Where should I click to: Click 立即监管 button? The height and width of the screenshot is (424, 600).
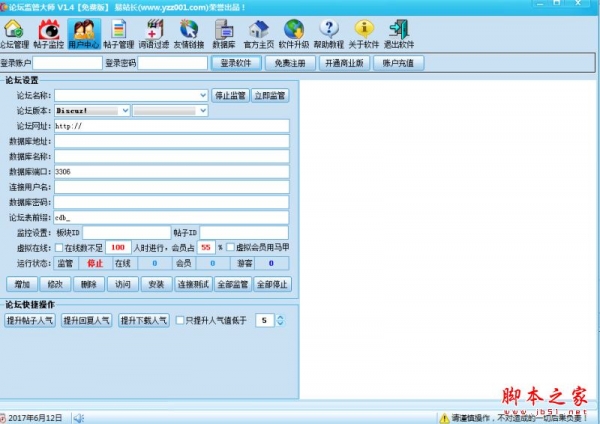tap(270, 95)
